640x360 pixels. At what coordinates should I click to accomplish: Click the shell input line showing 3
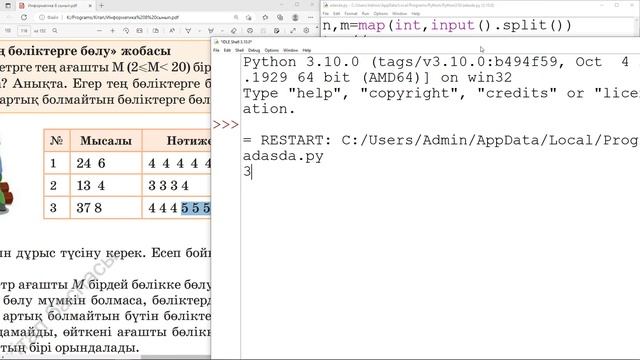[247, 171]
